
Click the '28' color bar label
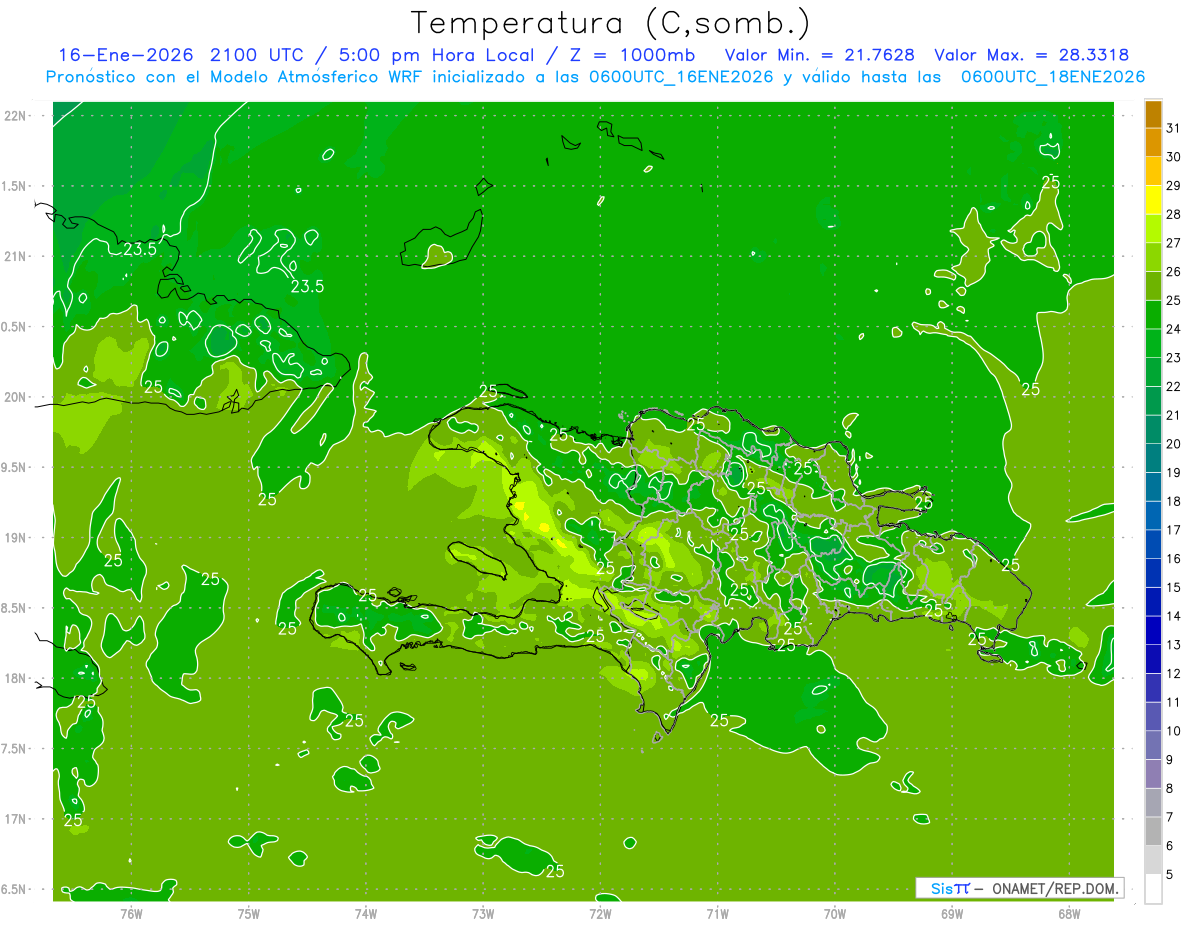1173,215
